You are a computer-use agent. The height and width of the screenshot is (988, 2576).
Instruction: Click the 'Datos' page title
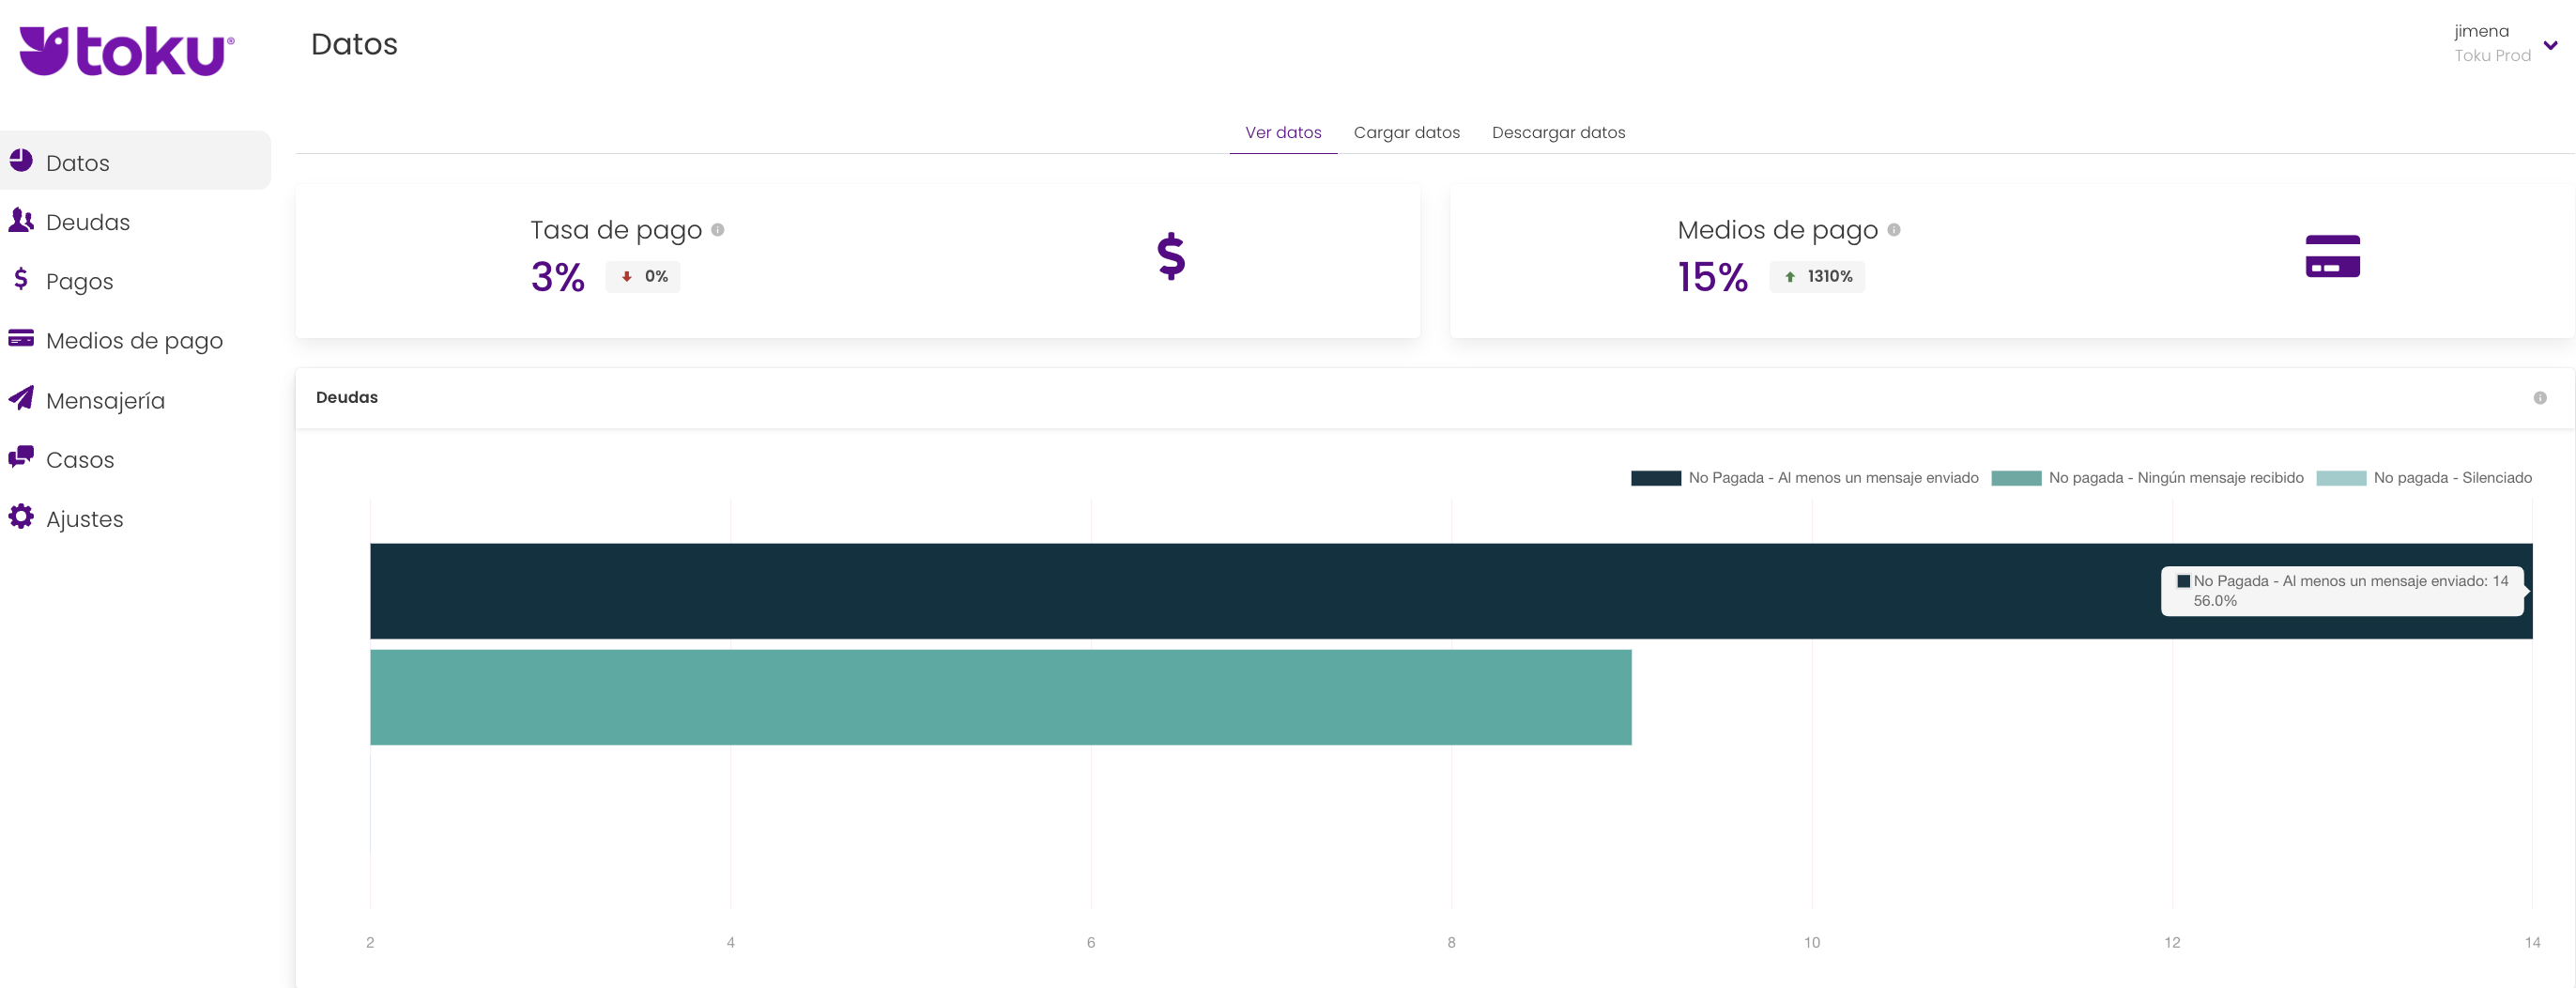[354, 44]
